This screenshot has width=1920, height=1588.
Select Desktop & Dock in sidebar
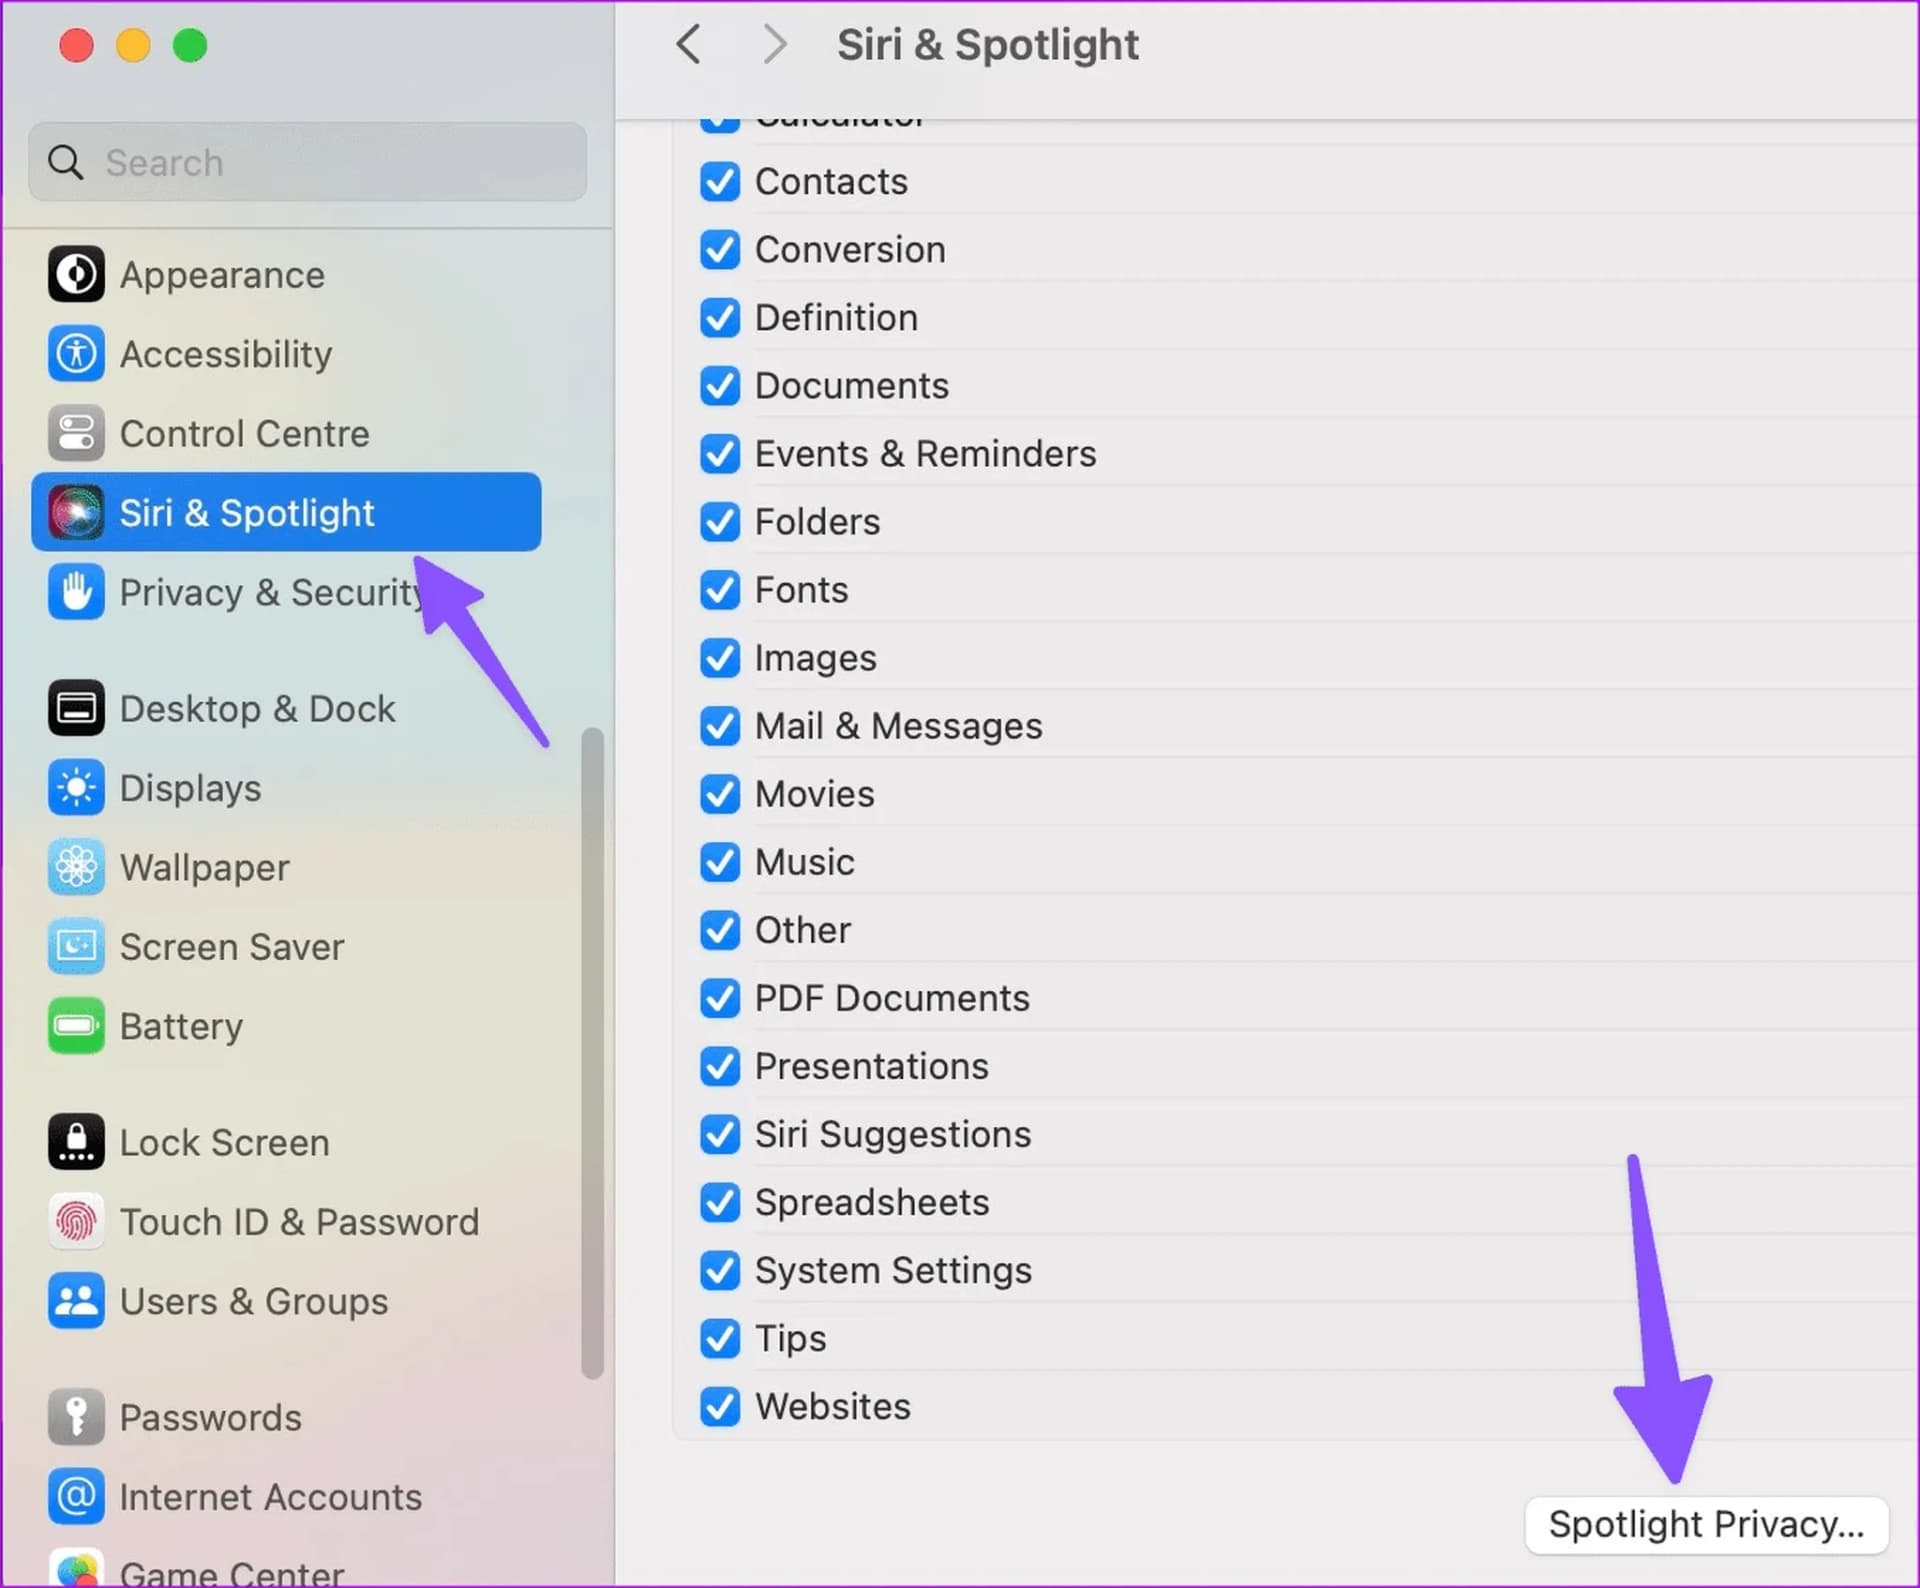[x=257, y=709]
